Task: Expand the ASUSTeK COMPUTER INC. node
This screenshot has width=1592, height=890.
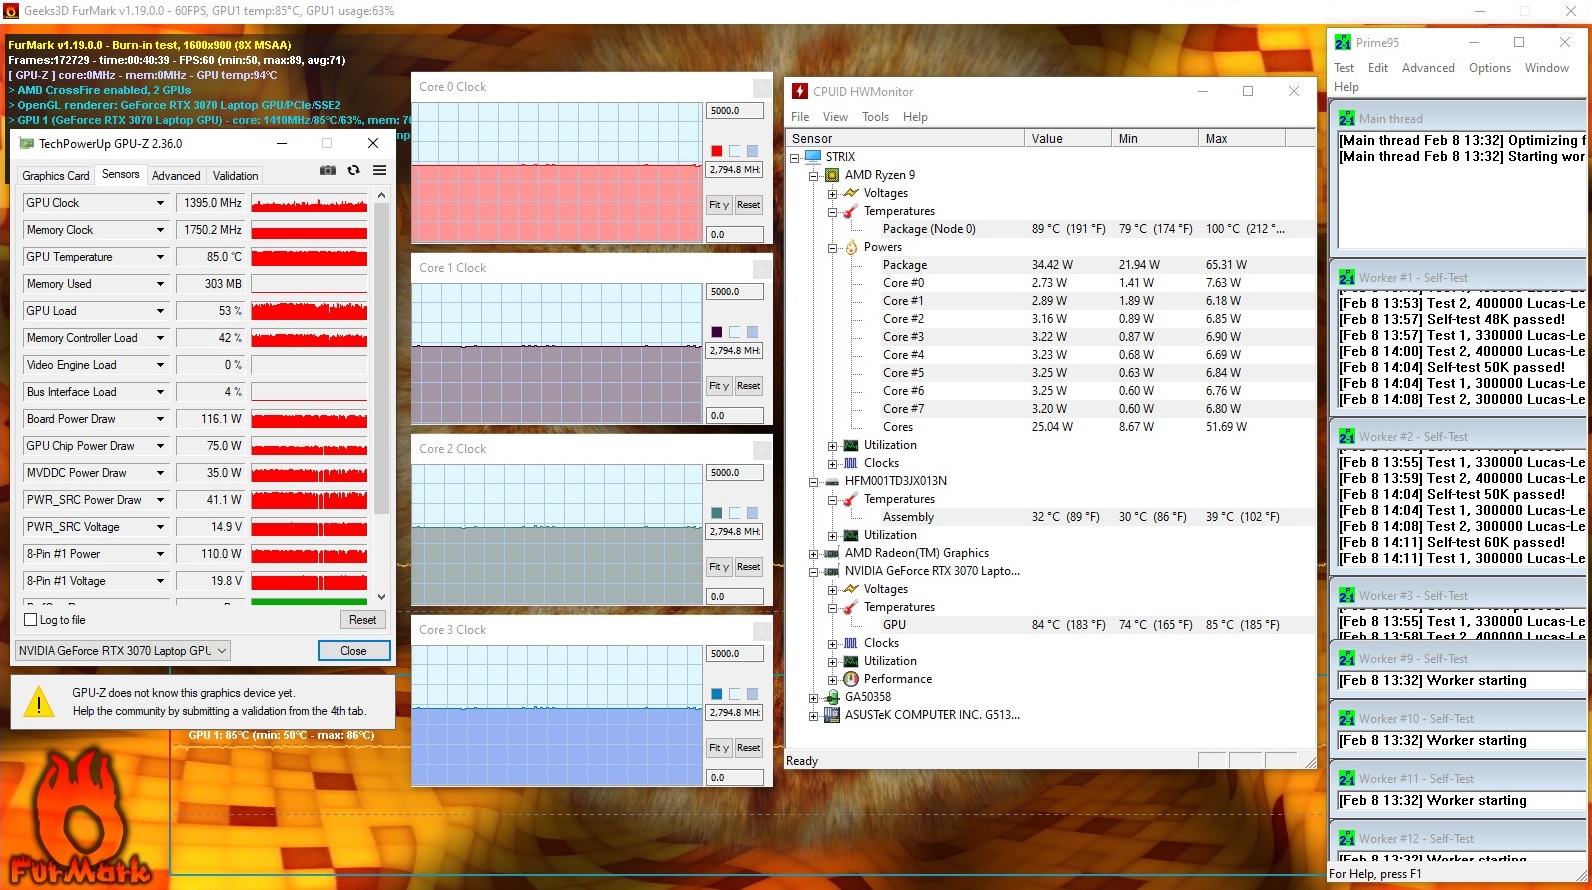Action: click(814, 715)
